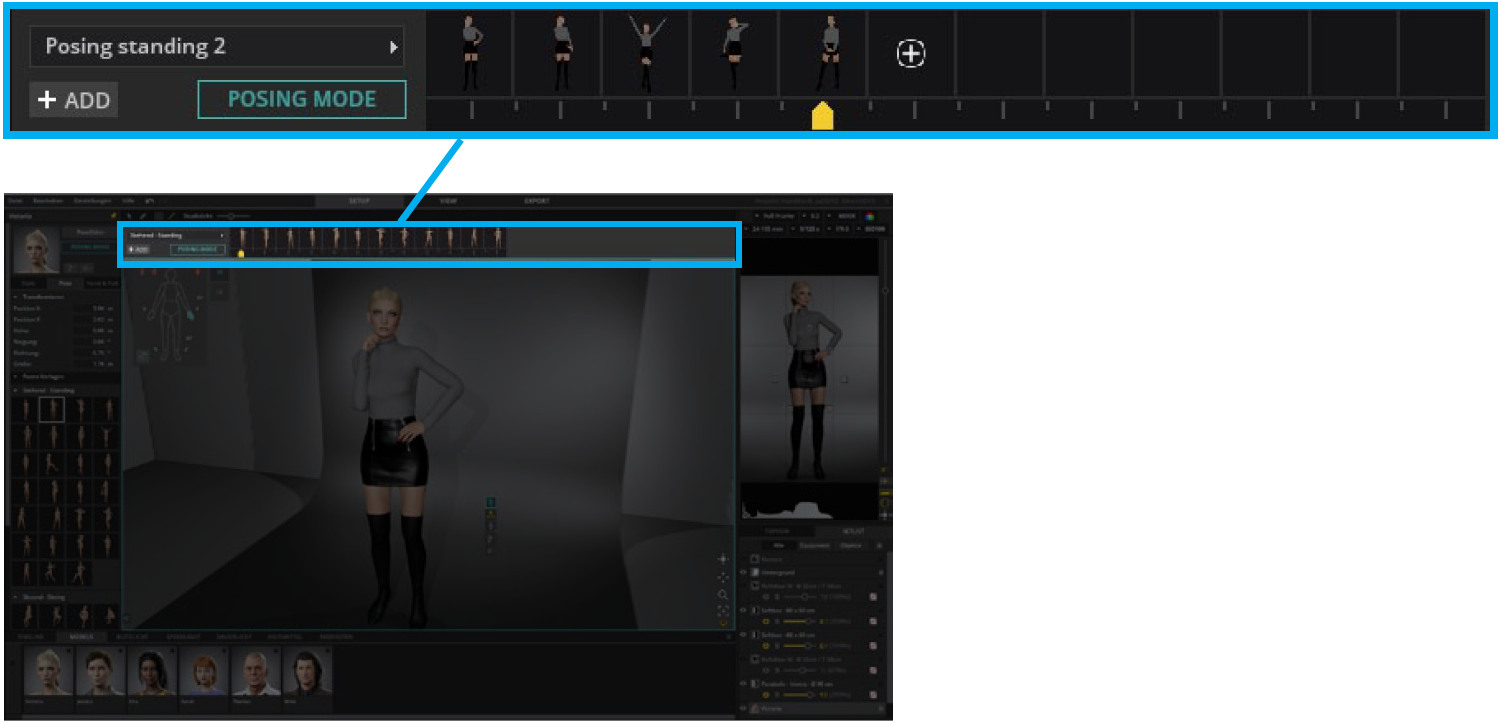
Task: Switch to the EXPORT tab
Action: 537,201
